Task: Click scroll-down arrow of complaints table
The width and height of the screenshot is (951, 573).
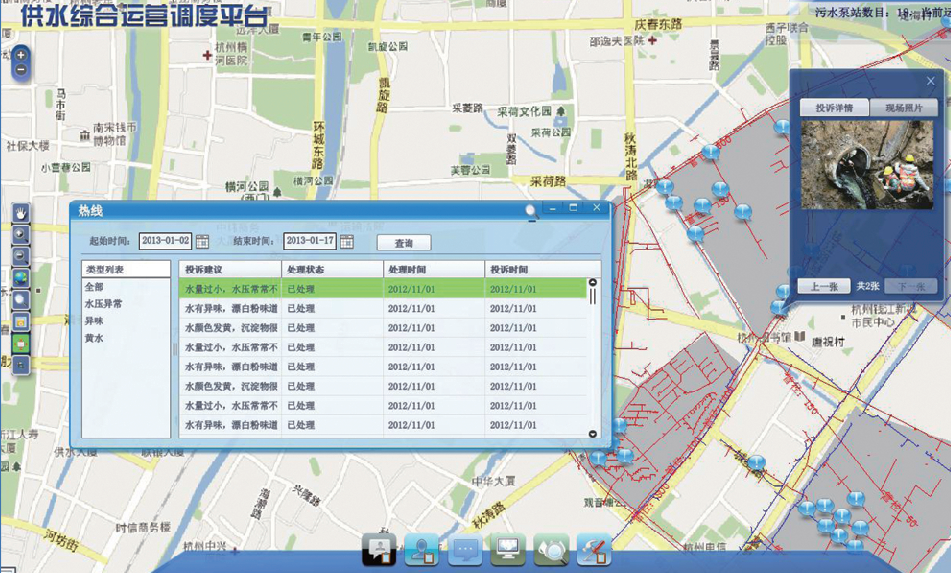Action: tap(593, 434)
